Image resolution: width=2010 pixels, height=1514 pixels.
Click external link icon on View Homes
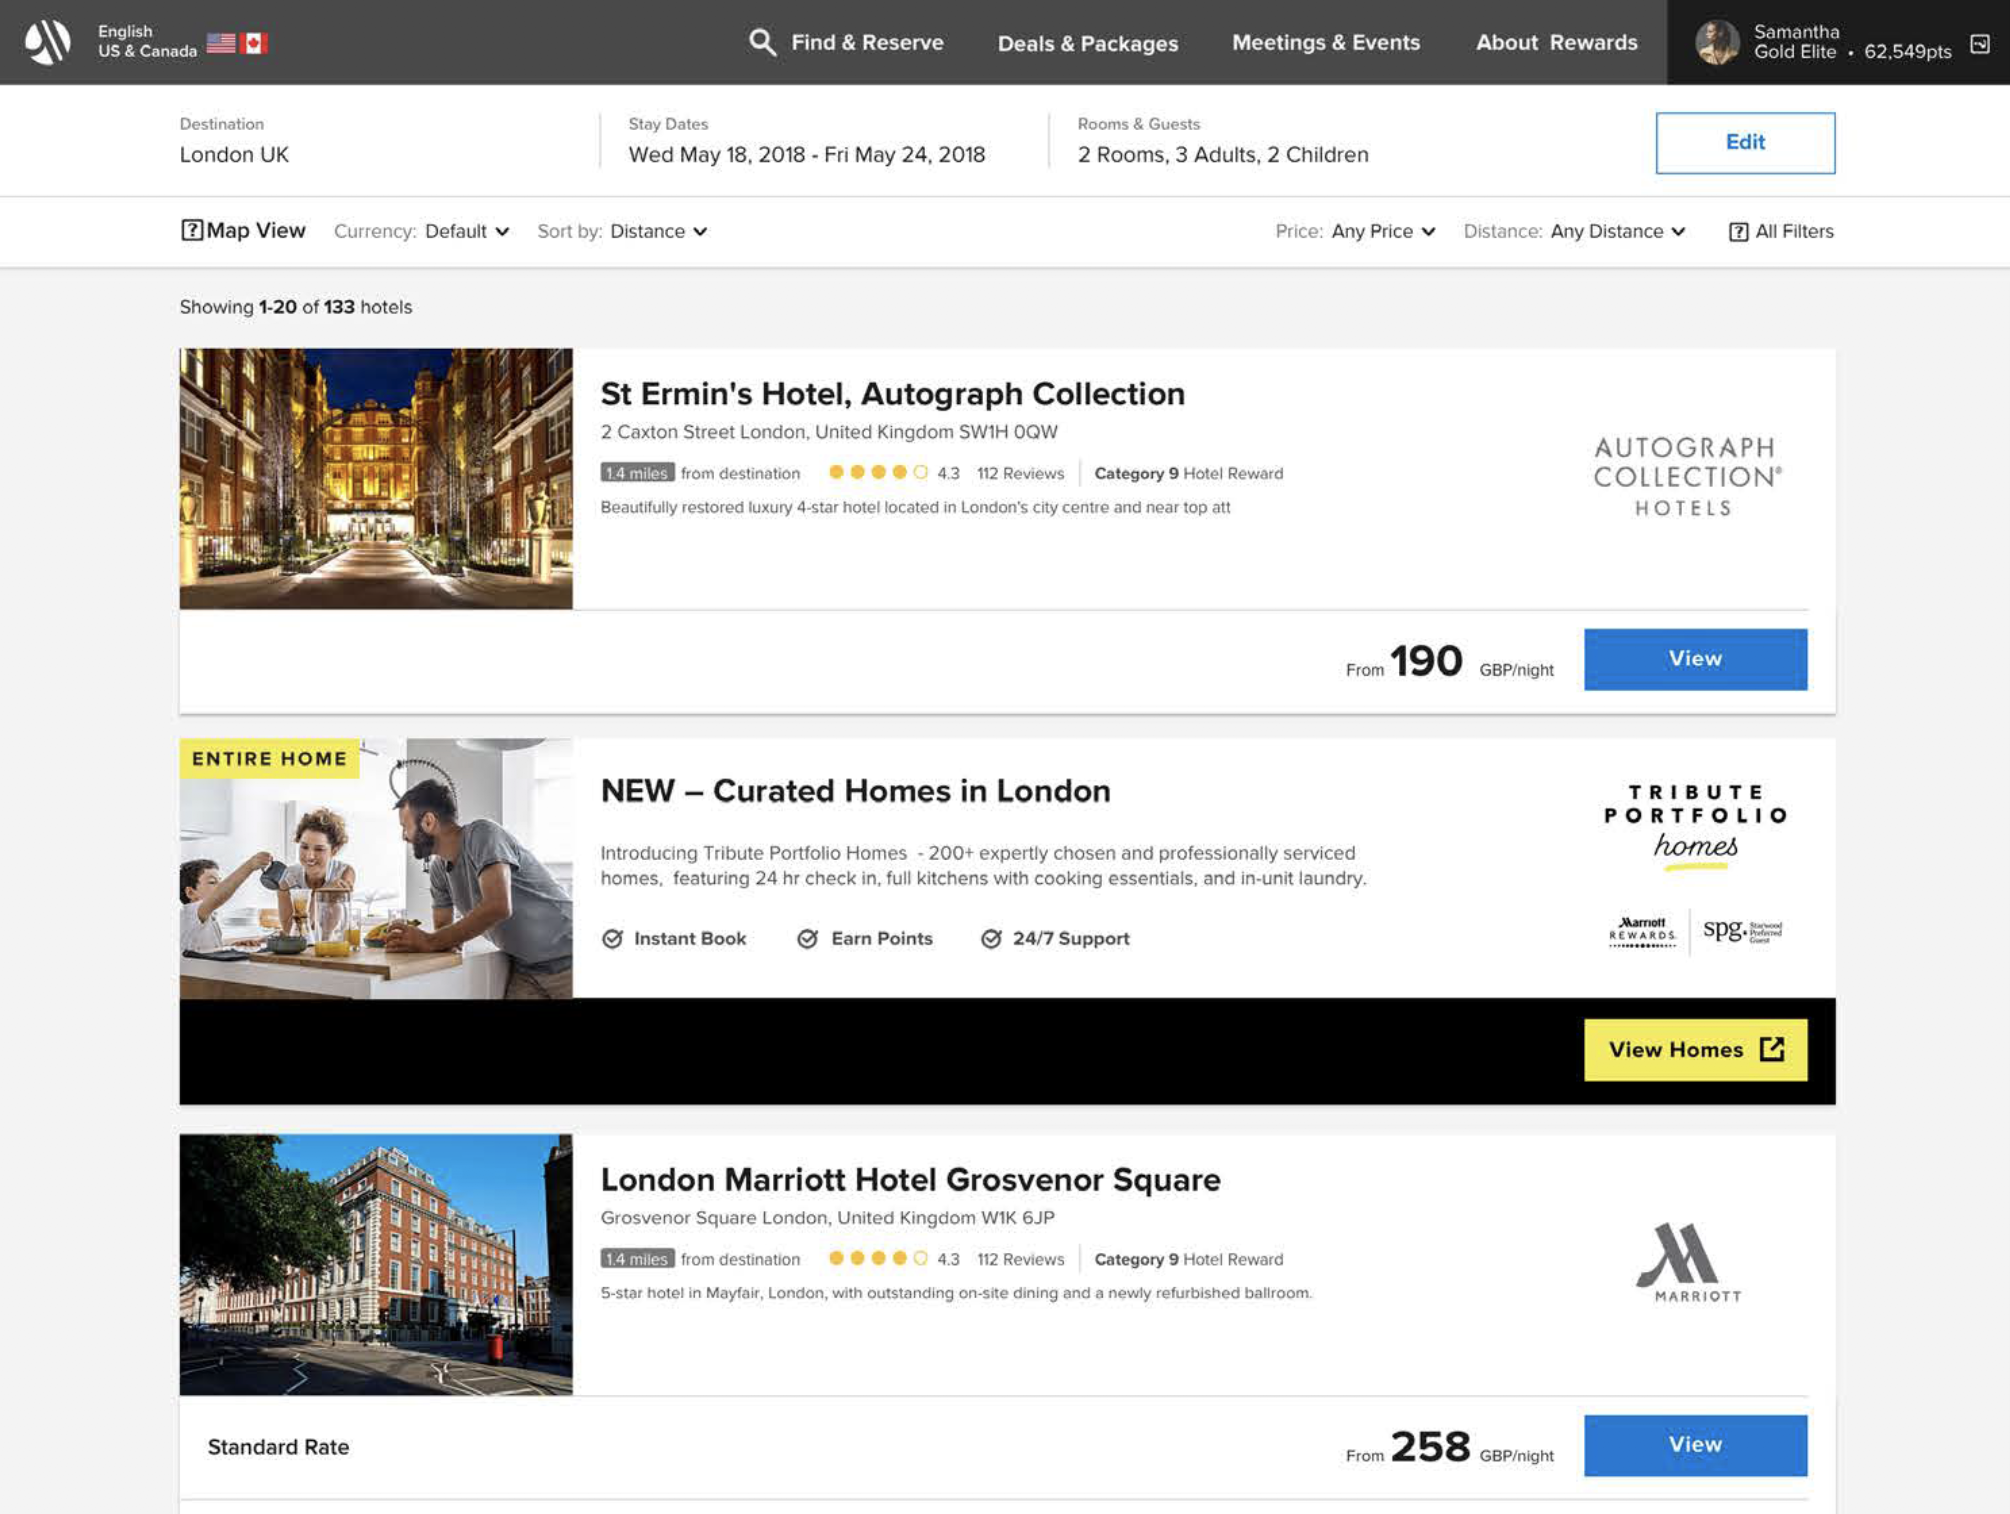coord(1772,1049)
